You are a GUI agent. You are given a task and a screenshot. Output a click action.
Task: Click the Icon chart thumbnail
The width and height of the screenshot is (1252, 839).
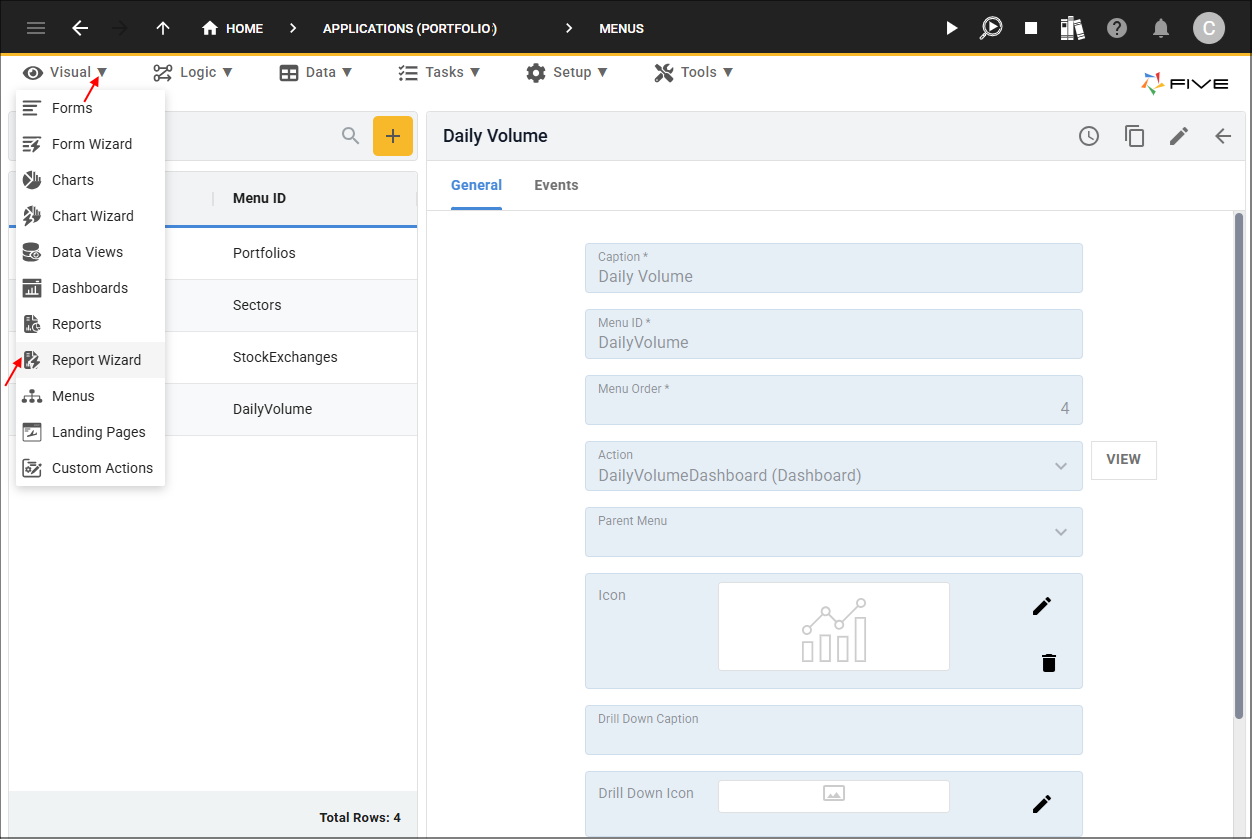point(833,627)
